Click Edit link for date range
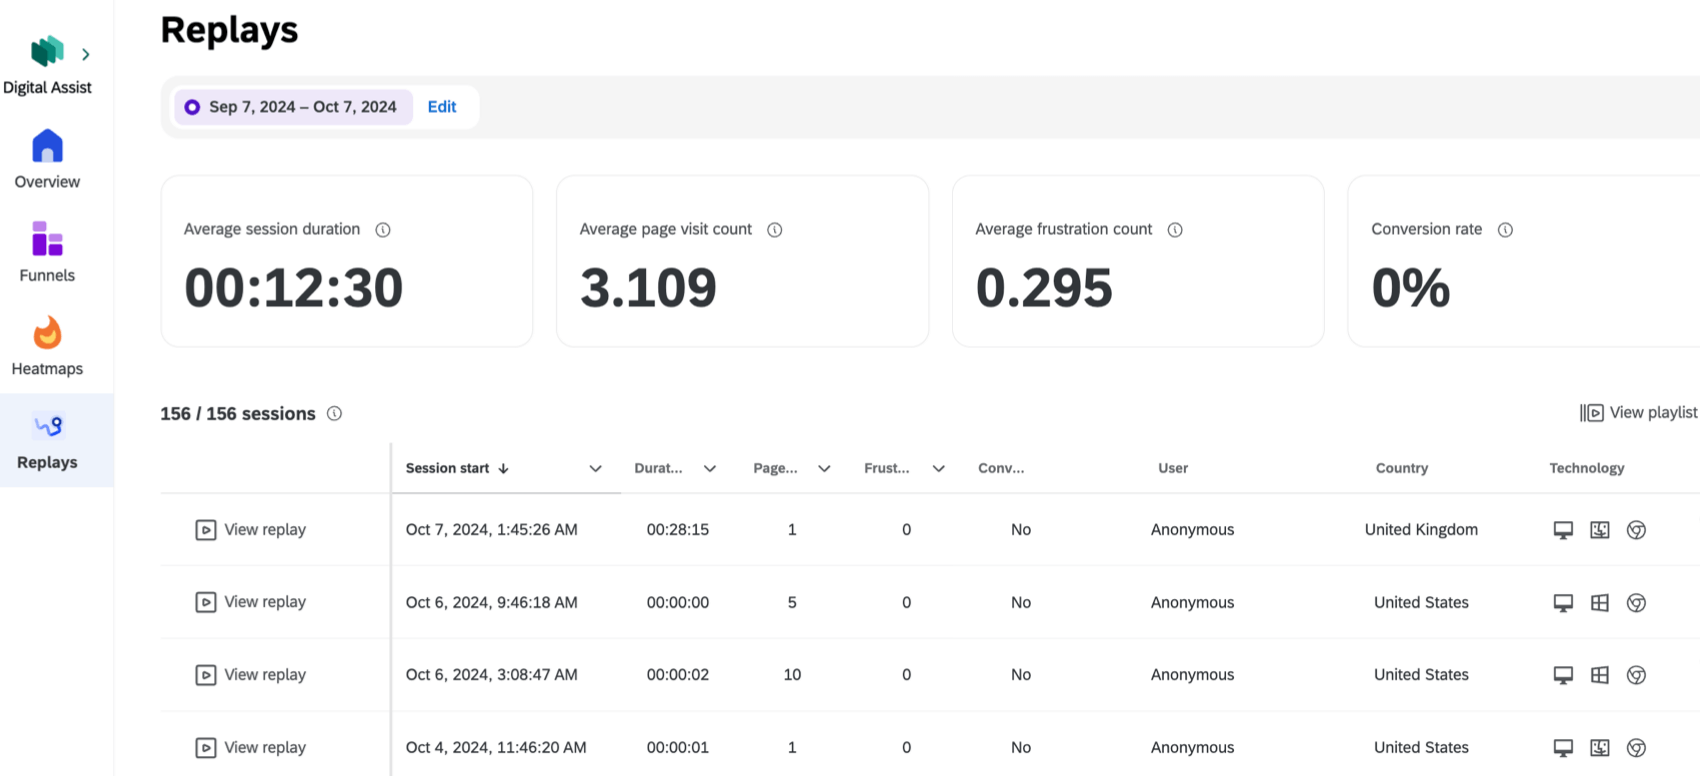 [442, 107]
